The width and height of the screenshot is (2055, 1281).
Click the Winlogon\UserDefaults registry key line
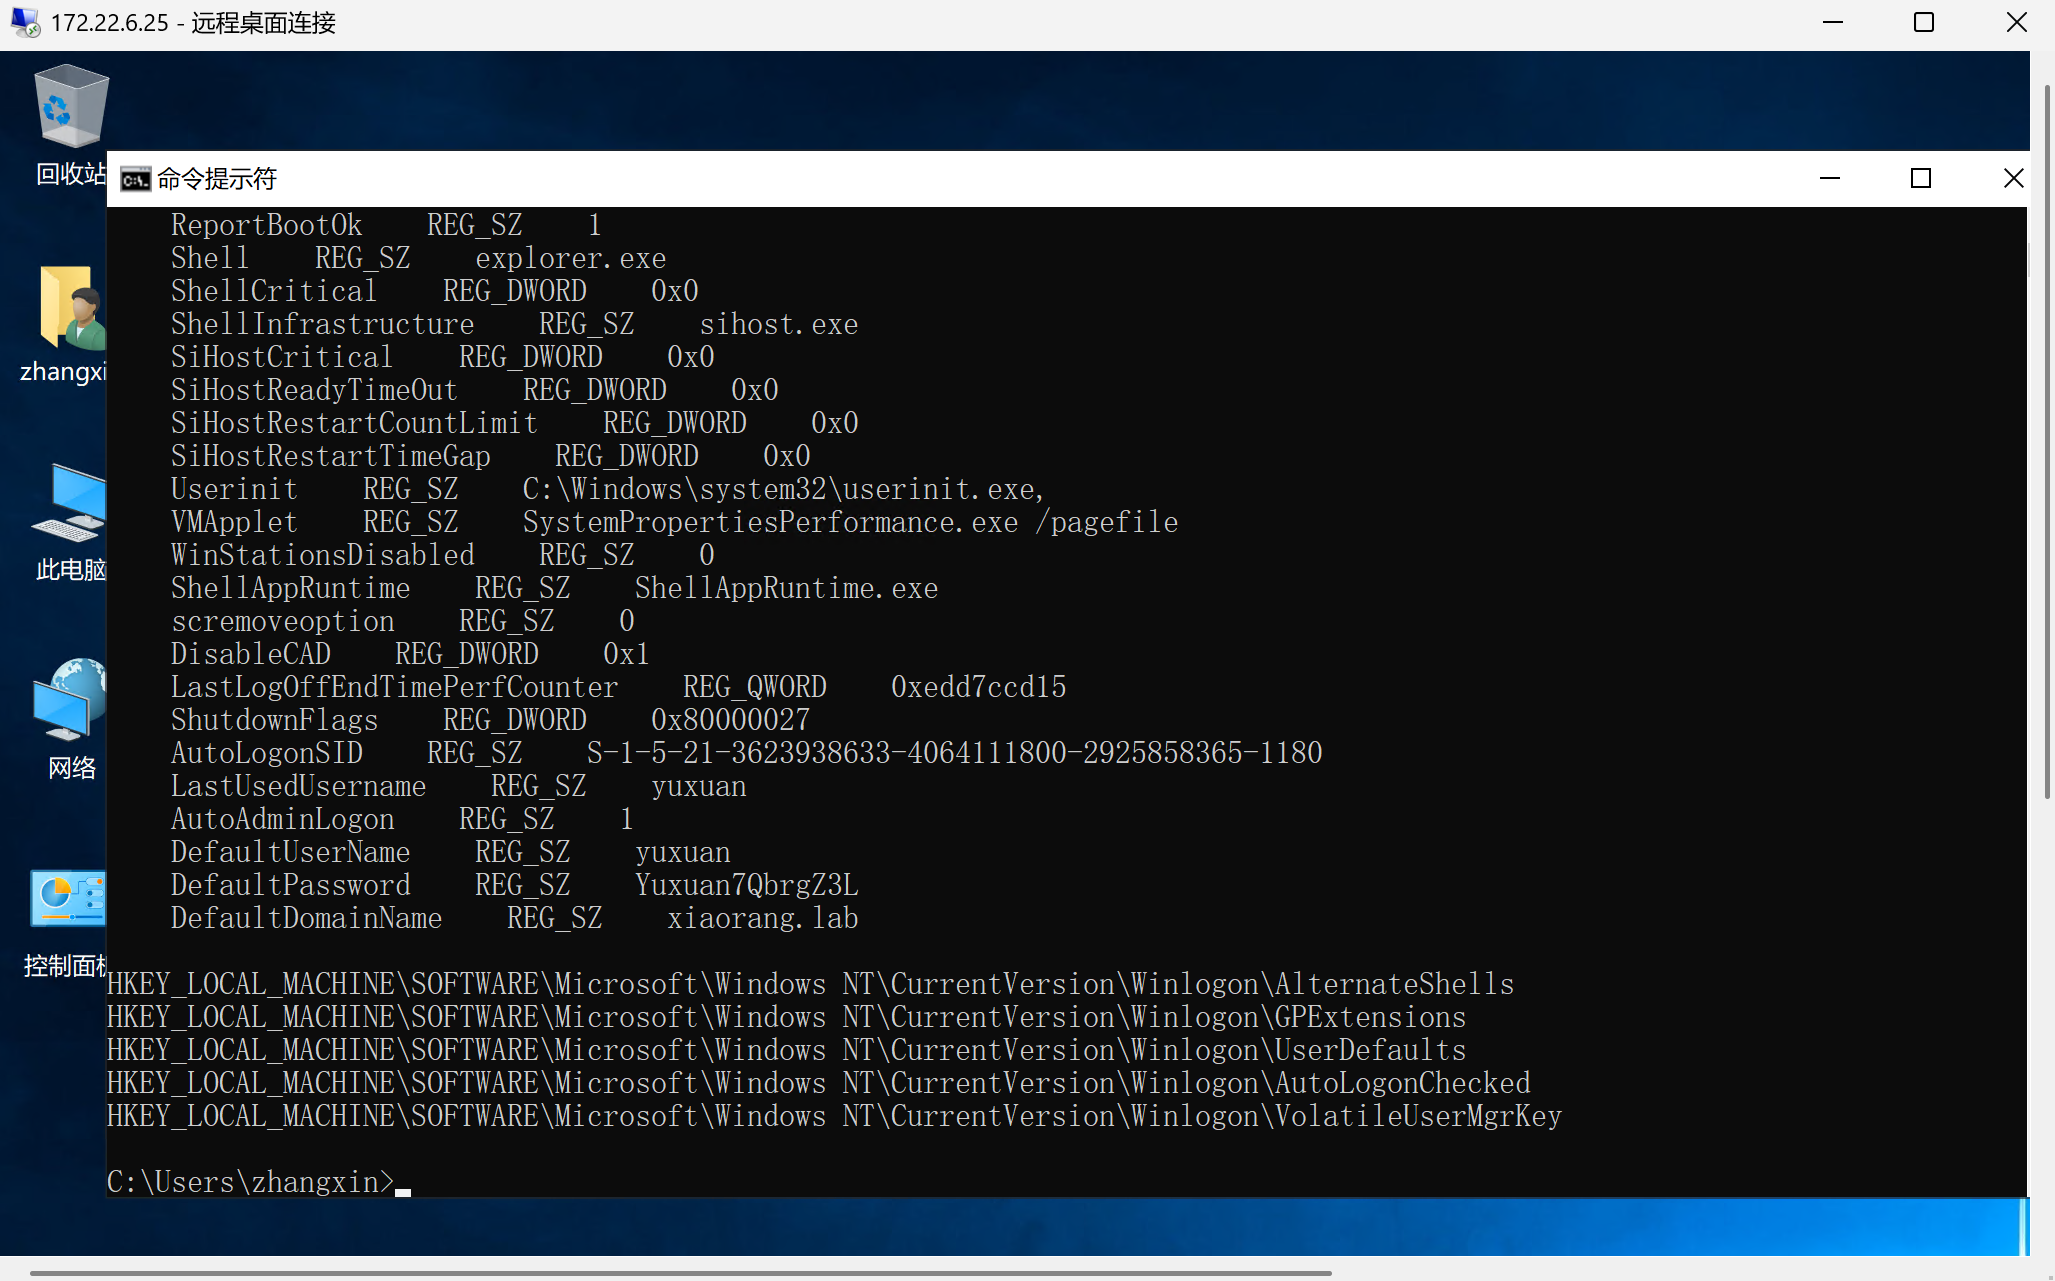786,1050
